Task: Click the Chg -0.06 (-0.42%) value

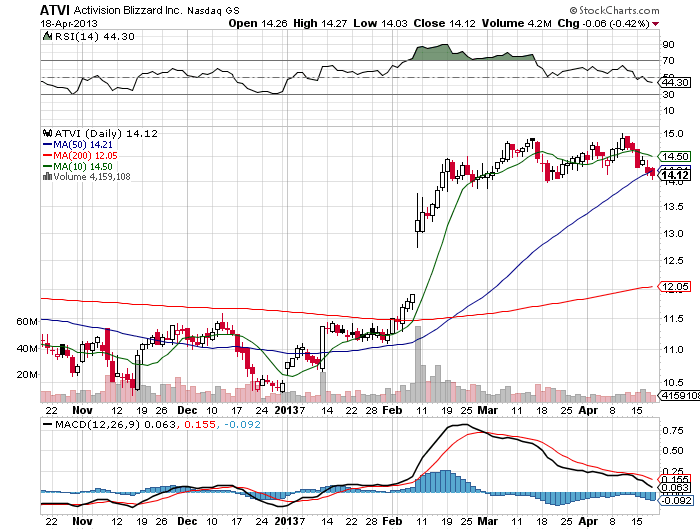Action: (x=603, y=23)
